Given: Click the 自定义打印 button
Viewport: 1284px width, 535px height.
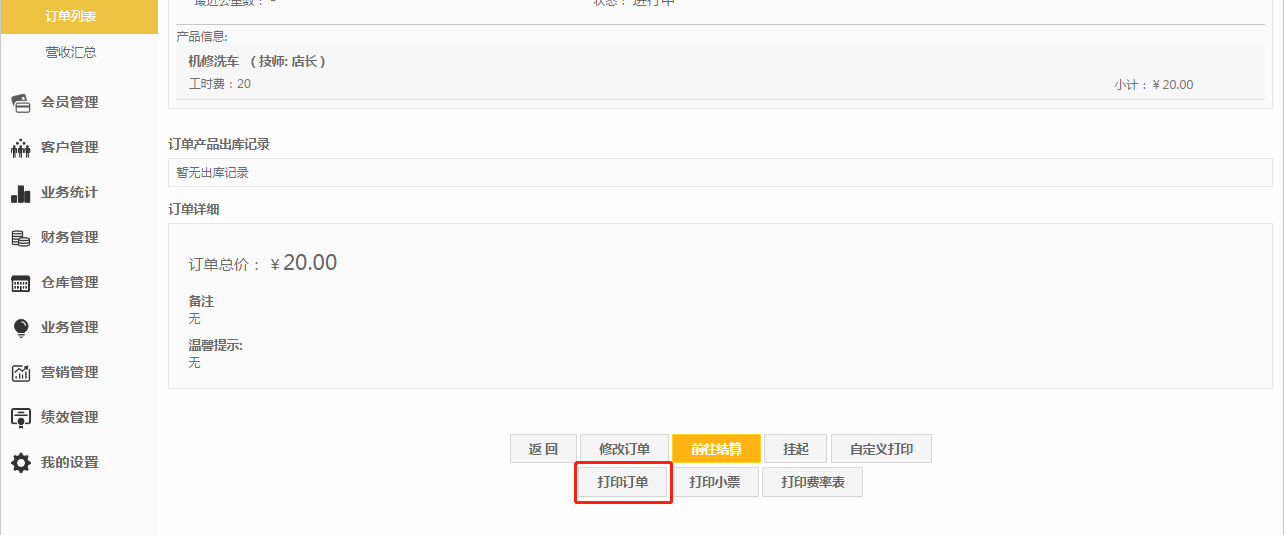Looking at the screenshot, I should [x=881, y=449].
